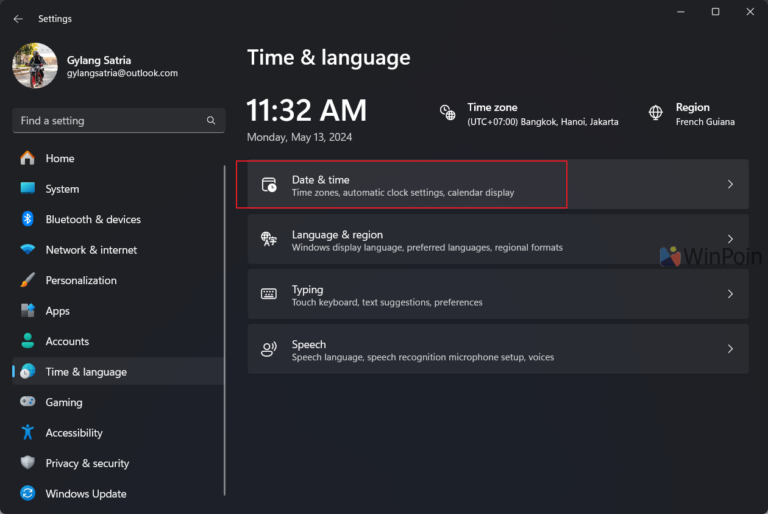Image resolution: width=768 pixels, height=514 pixels.
Task: Click the Time zone label at top
Action: point(492,107)
